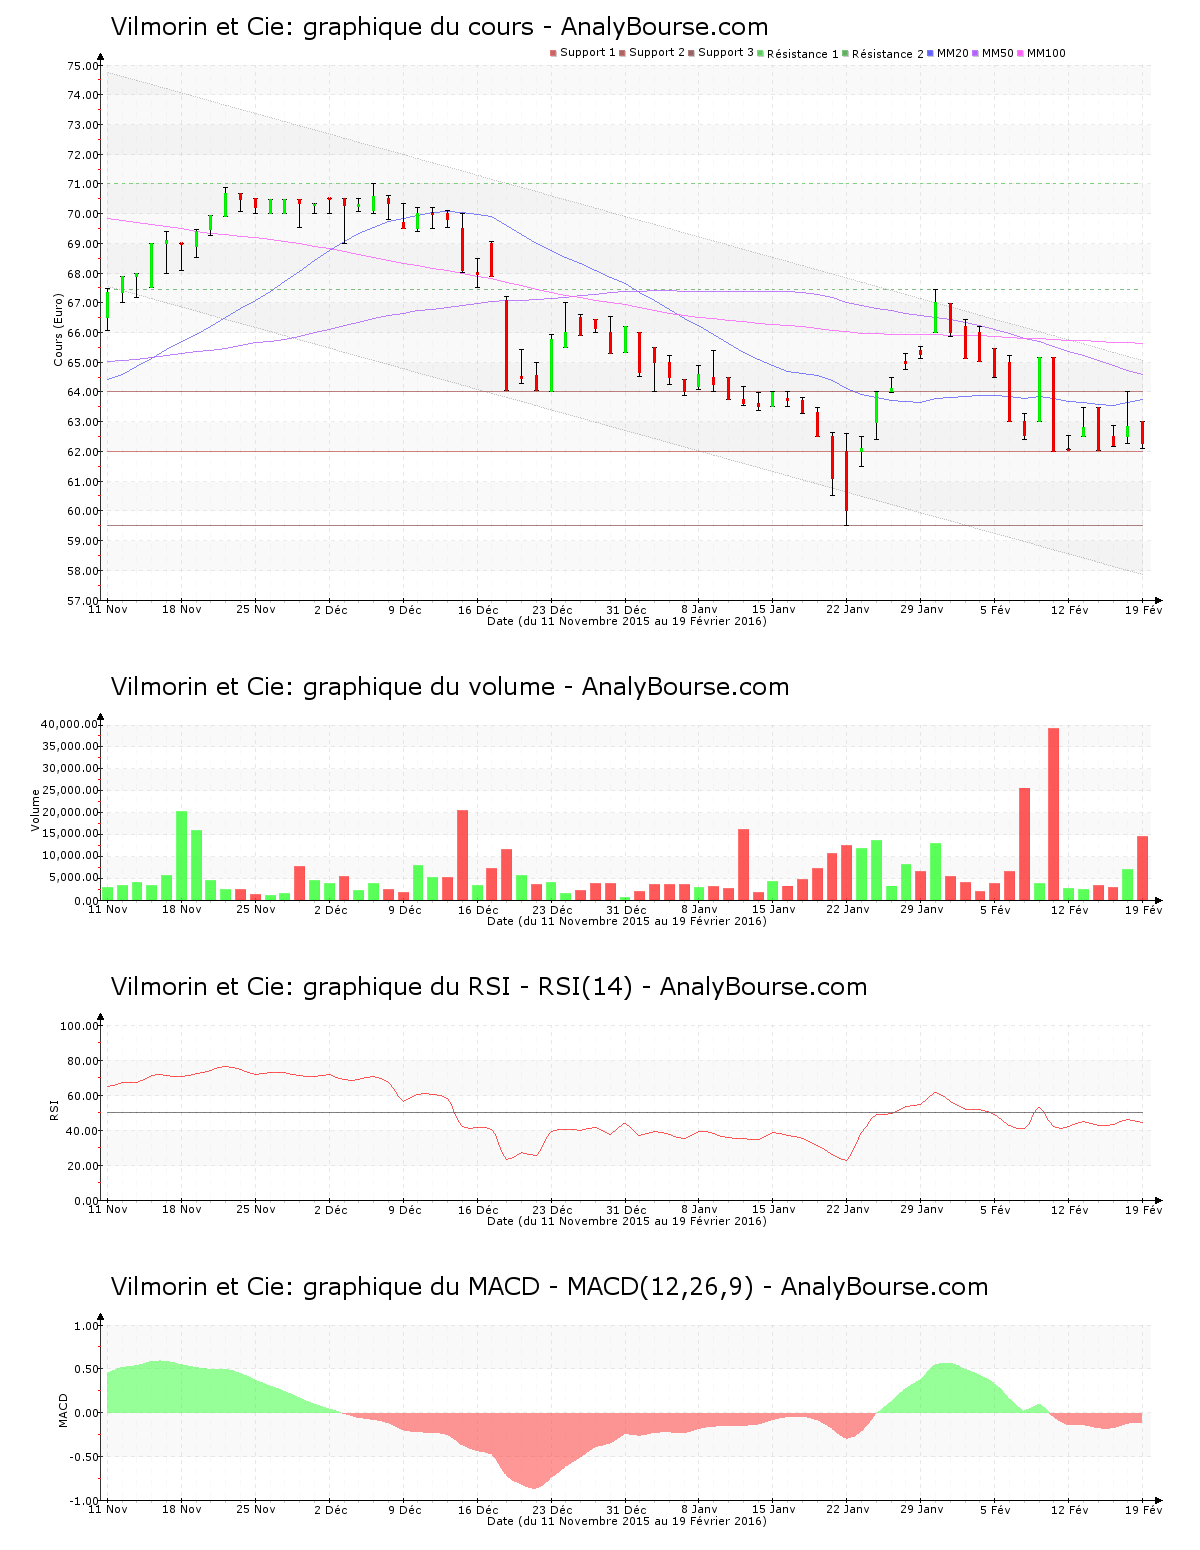Click the 75.00 value on price axis

[84, 66]
